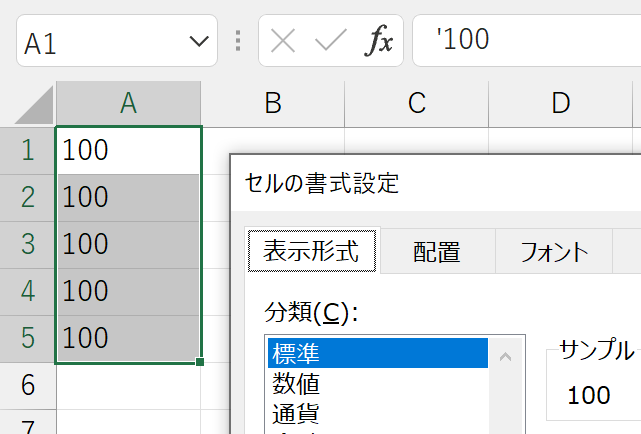
Task: Select the 表示形式 tab
Action: [312, 251]
